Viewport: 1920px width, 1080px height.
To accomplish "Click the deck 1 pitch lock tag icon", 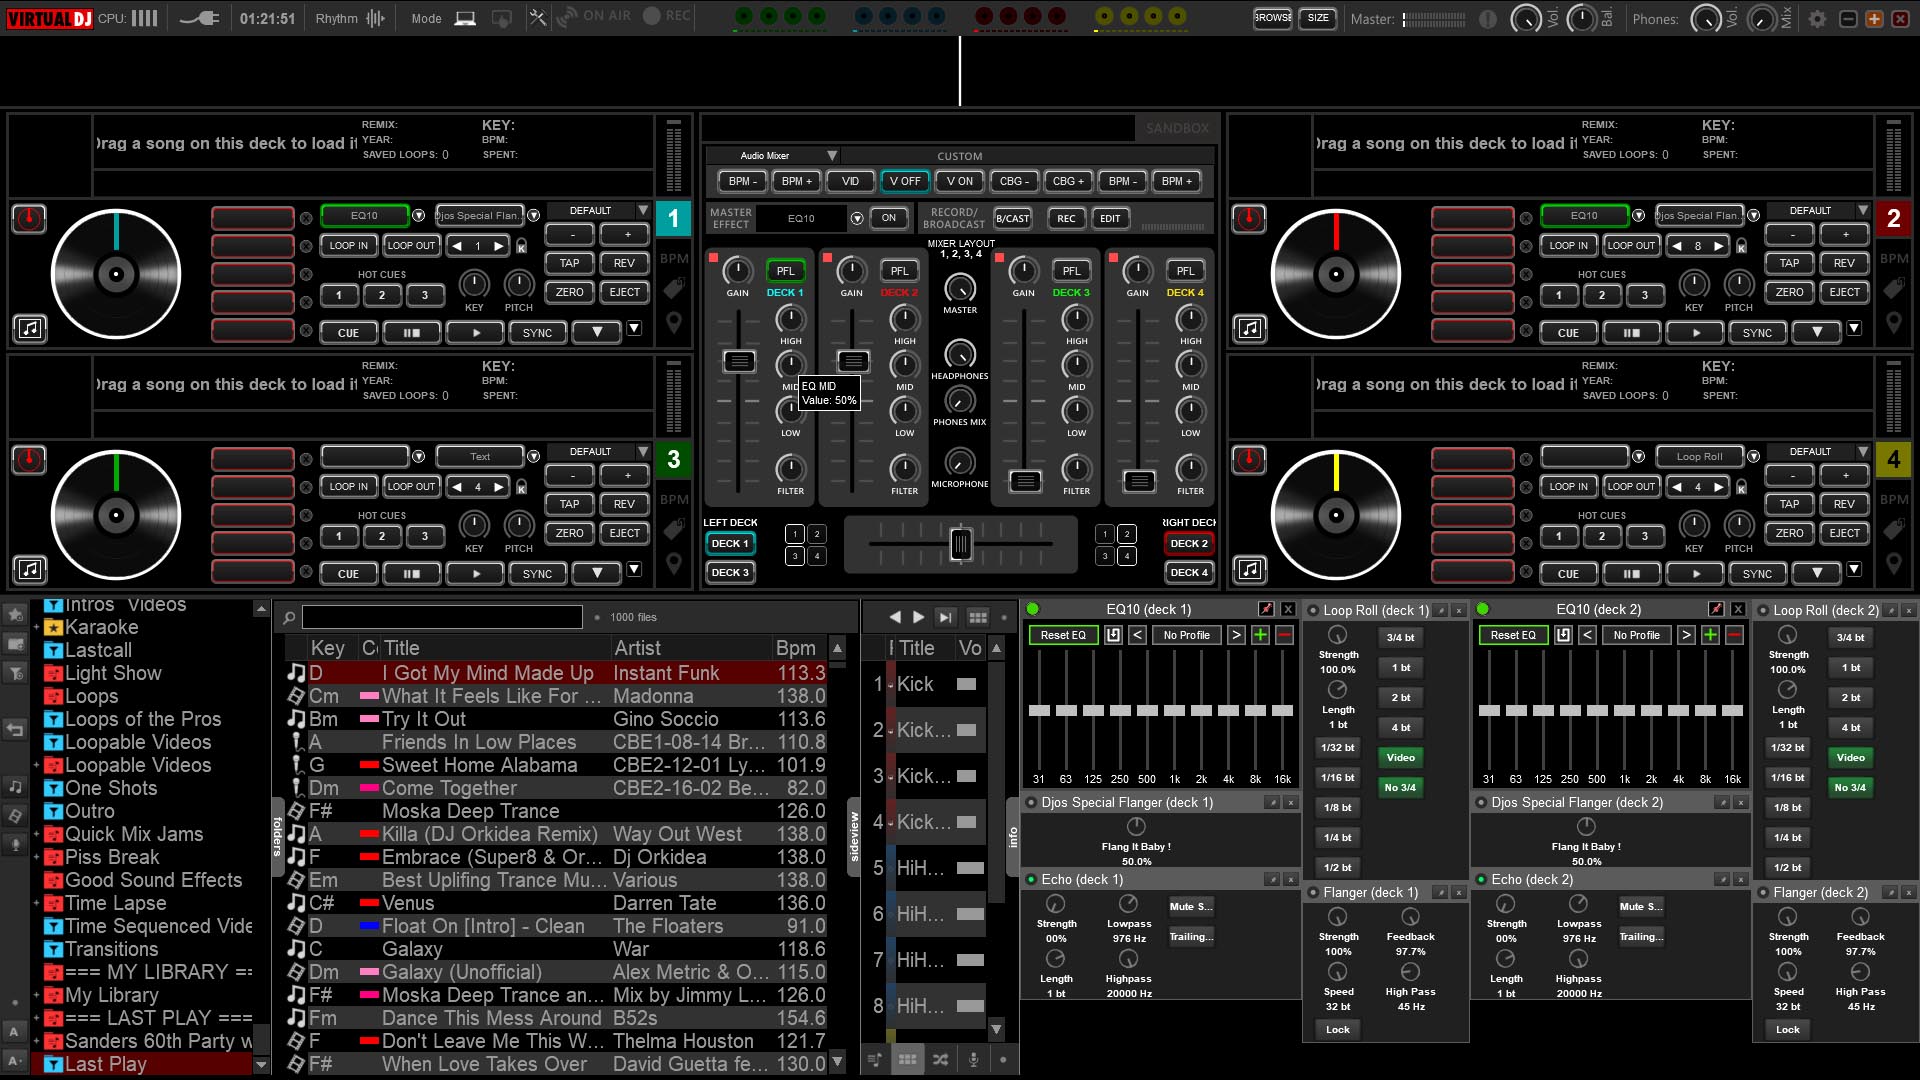I will pos(674,288).
